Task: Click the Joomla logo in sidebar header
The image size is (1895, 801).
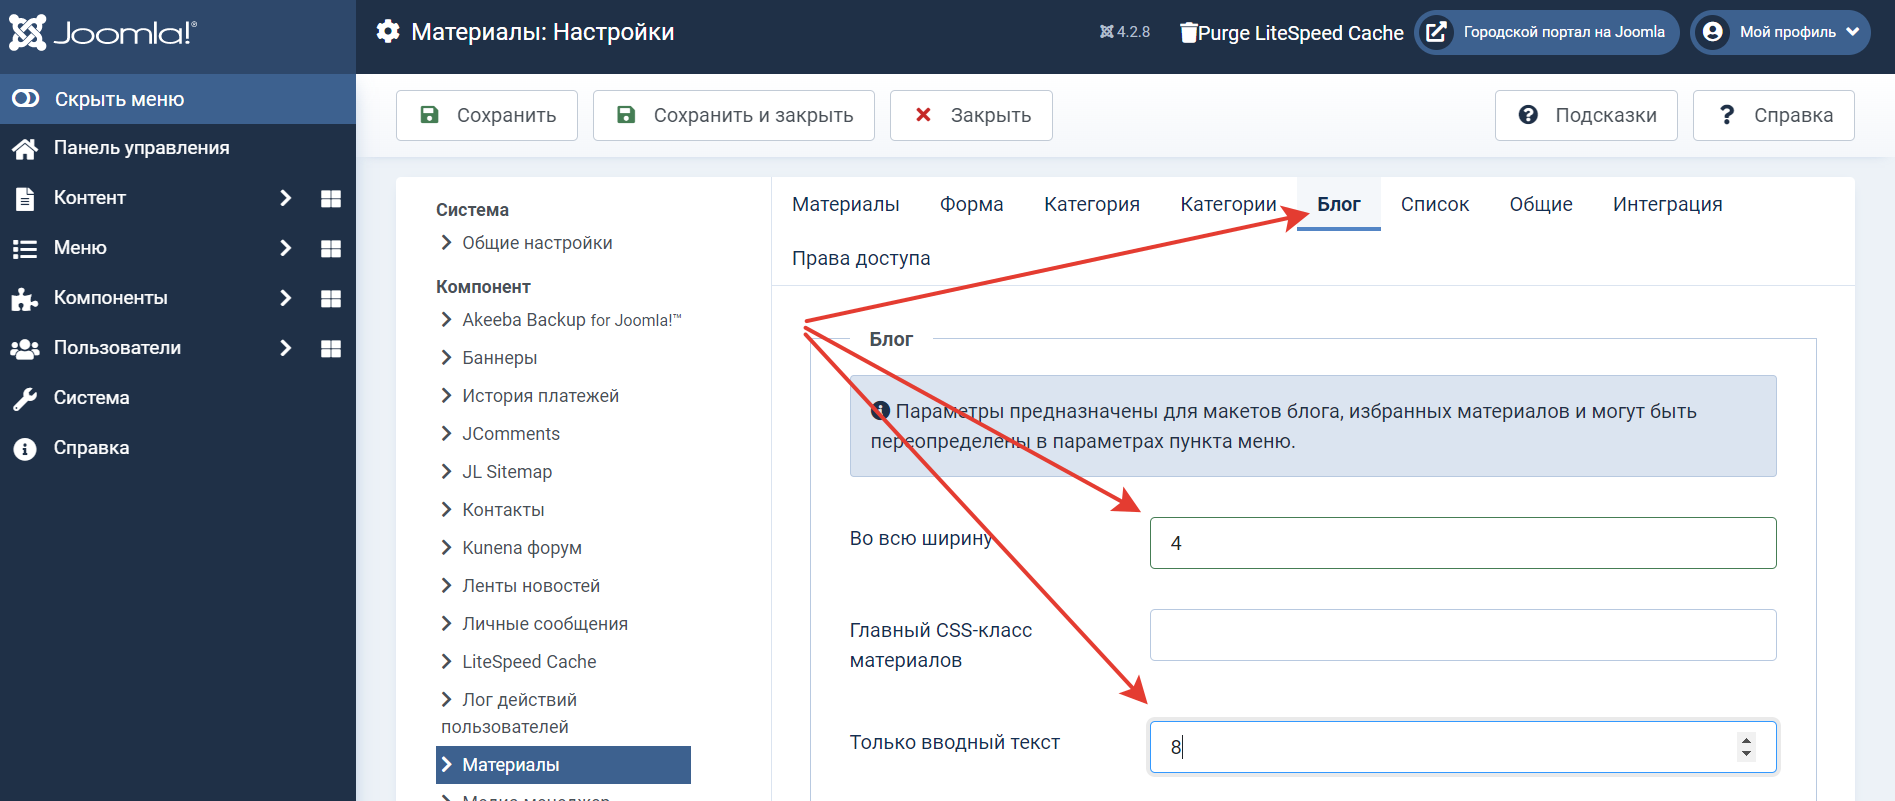Action: pos(103,33)
